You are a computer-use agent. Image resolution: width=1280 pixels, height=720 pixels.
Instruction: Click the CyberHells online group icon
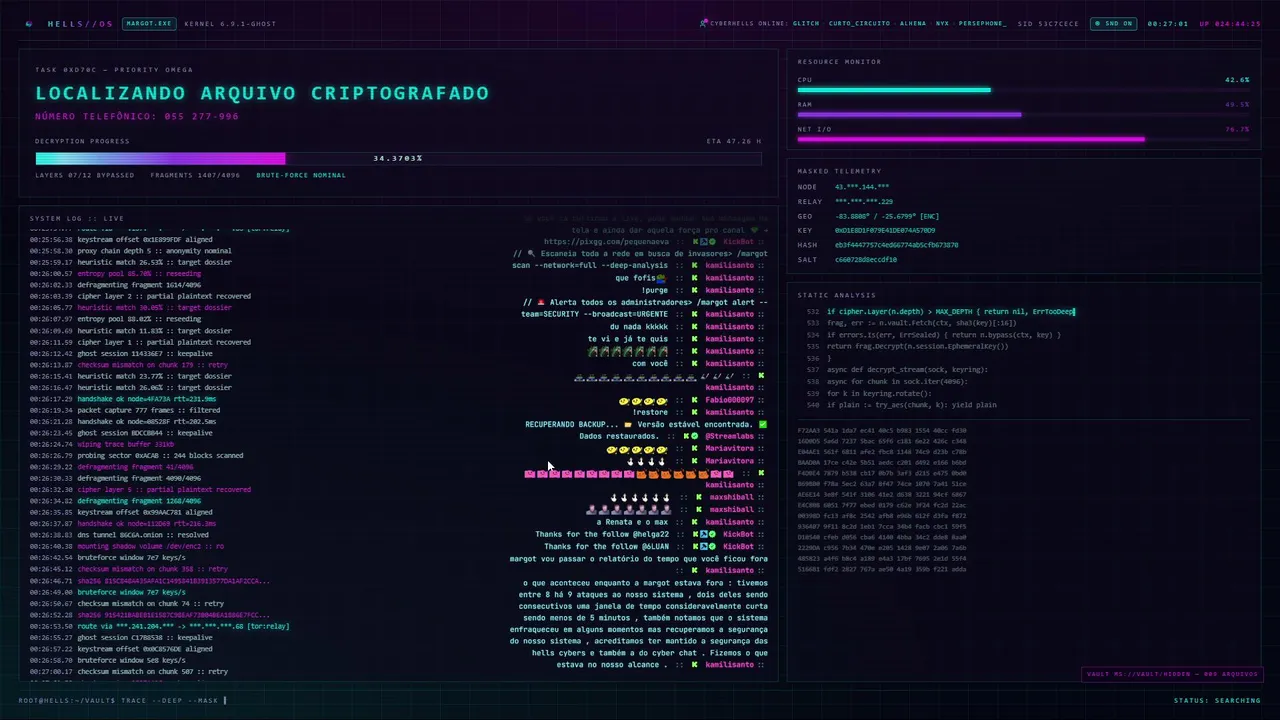click(x=704, y=23)
